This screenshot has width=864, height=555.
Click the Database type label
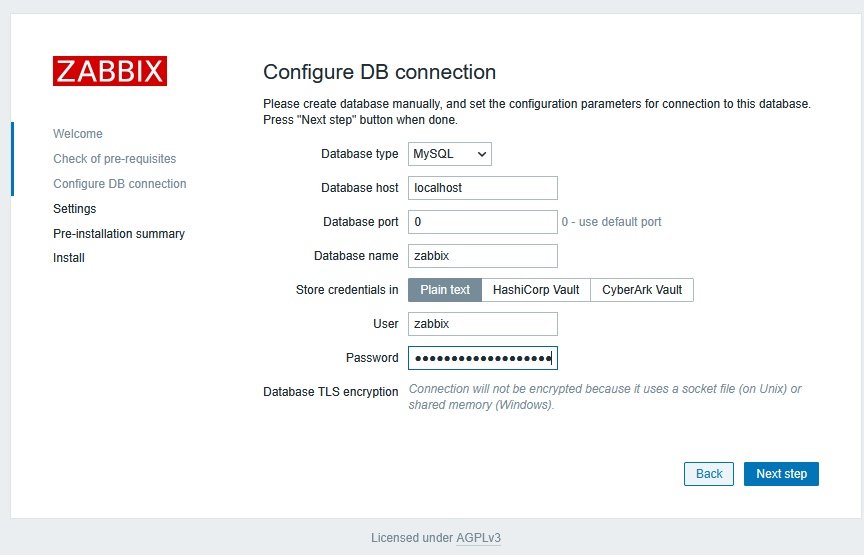pos(360,154)
